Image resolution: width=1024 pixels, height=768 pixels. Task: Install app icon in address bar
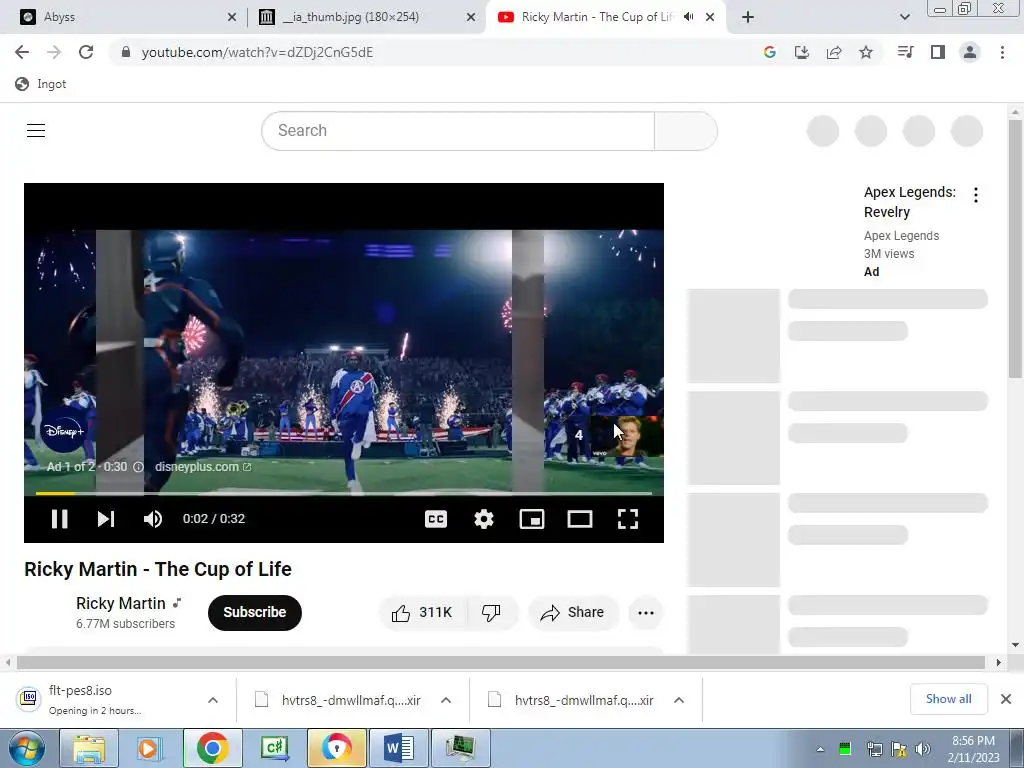click(x=801, y=52)
